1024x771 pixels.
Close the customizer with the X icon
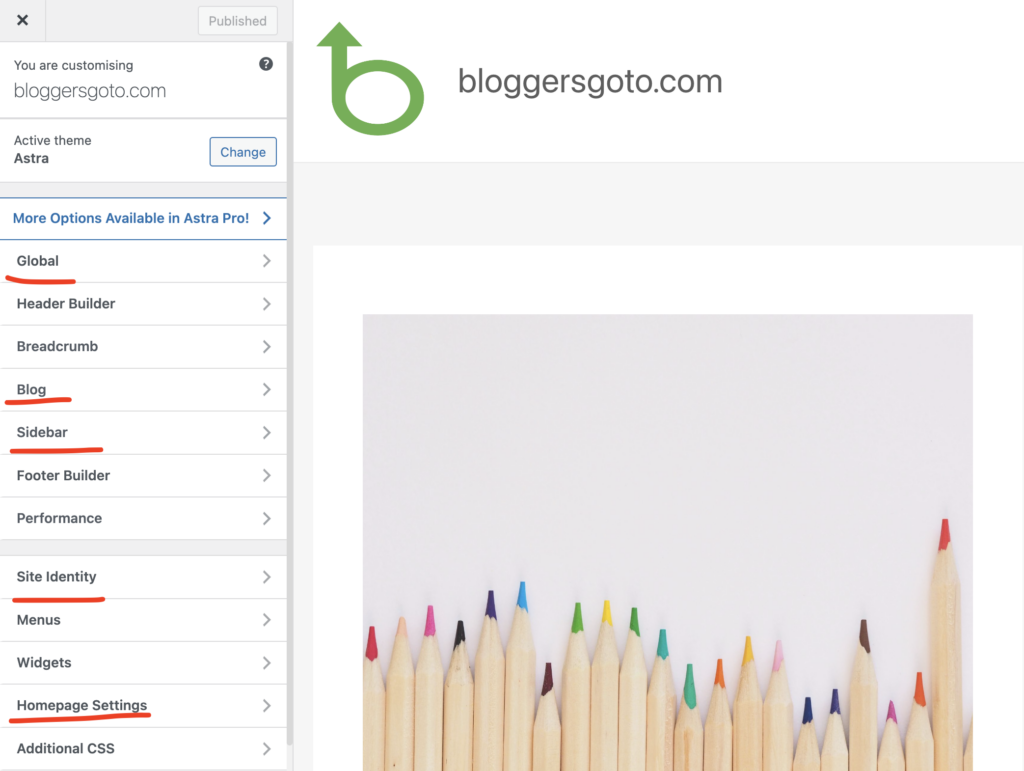[x=22, y=20]
